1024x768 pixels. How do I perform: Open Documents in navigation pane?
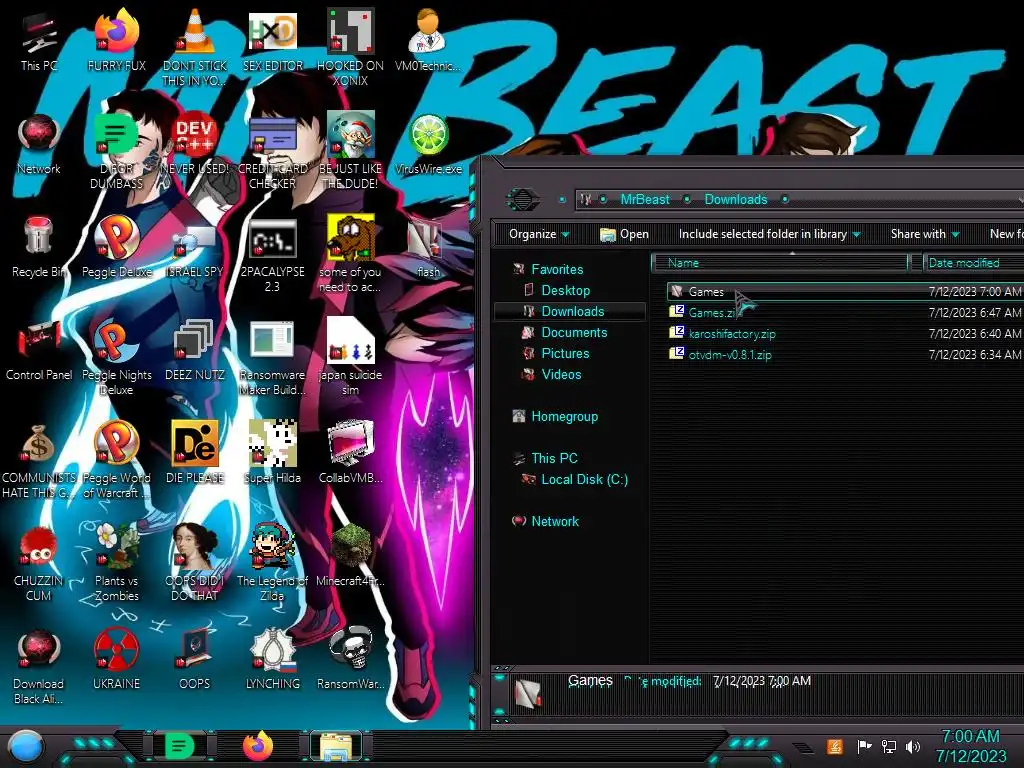(574, 332)
